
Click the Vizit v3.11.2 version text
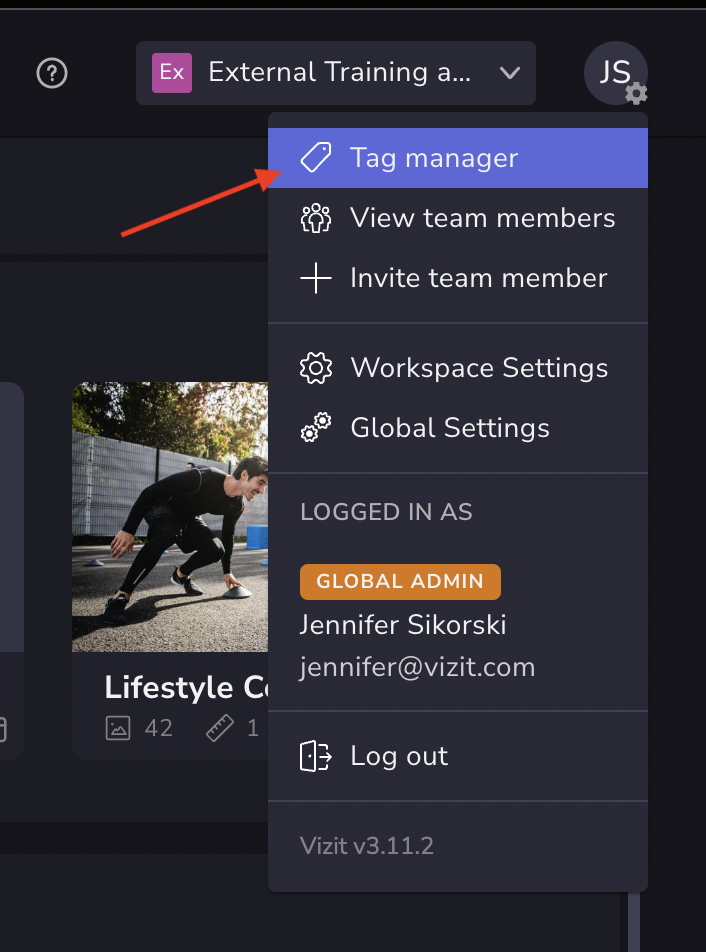367,846
